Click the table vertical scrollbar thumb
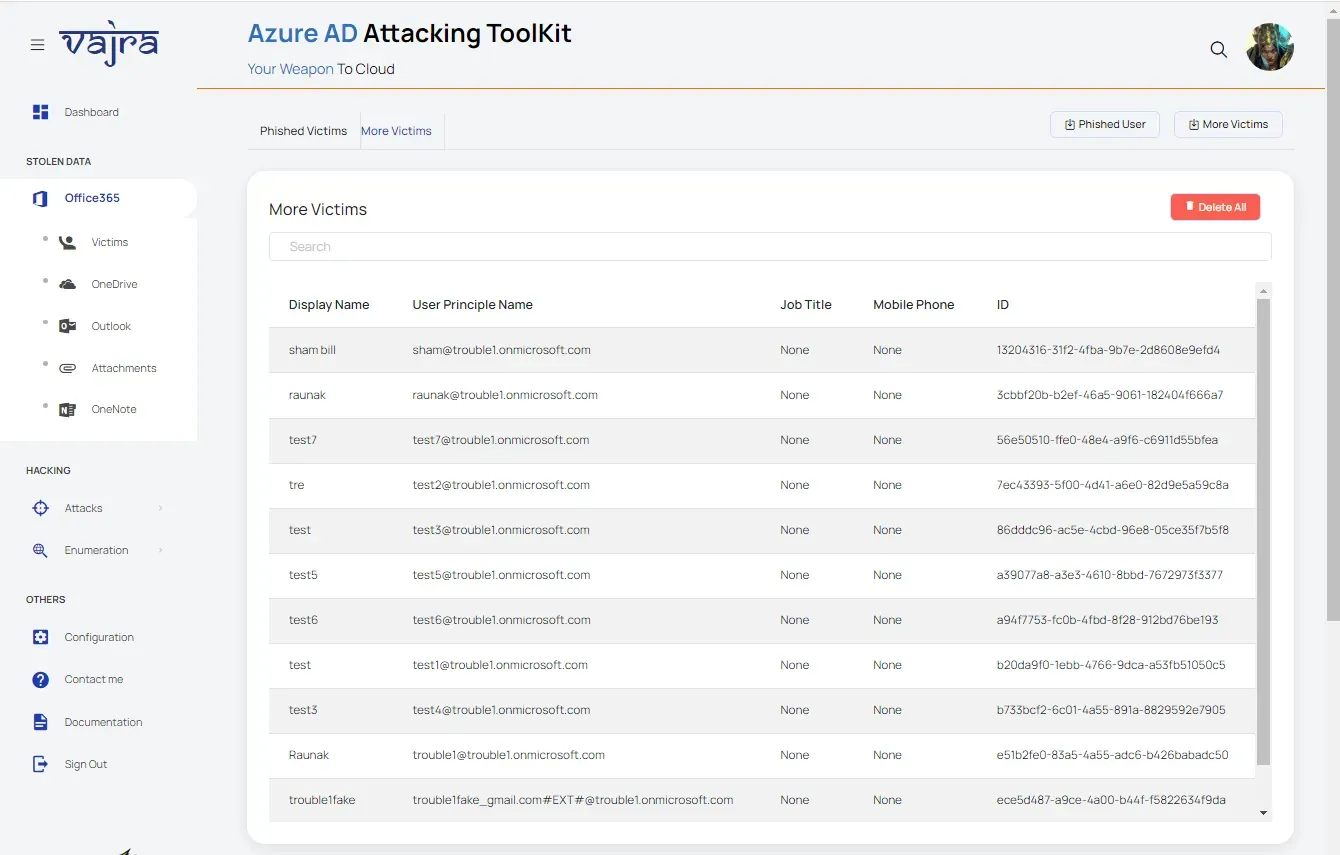This screenshot has height=855, width=1340. point(1263,531)
